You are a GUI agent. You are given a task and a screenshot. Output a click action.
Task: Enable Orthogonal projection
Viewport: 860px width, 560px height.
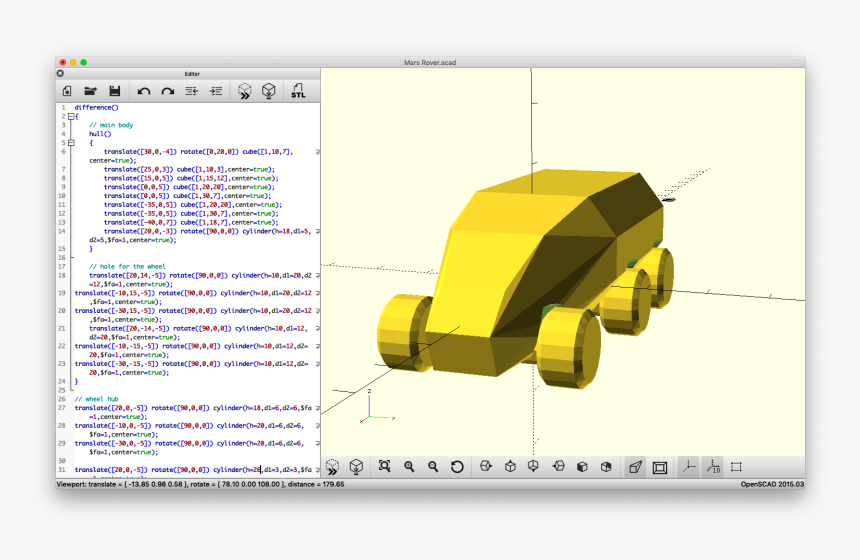tap(660, 467)
